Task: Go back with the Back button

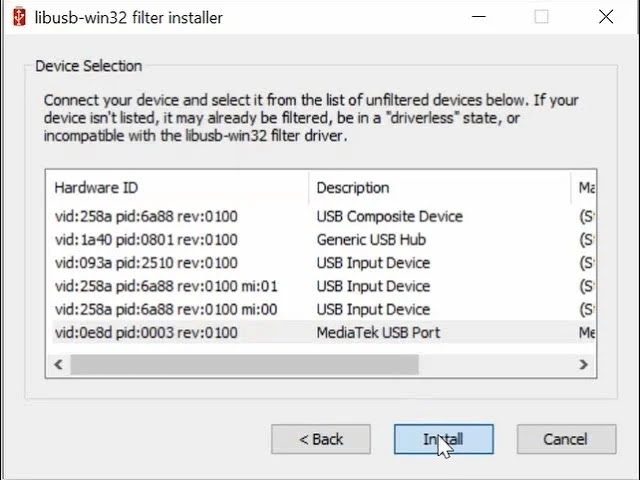Action: pyautogui.click(x=321, y=439)
